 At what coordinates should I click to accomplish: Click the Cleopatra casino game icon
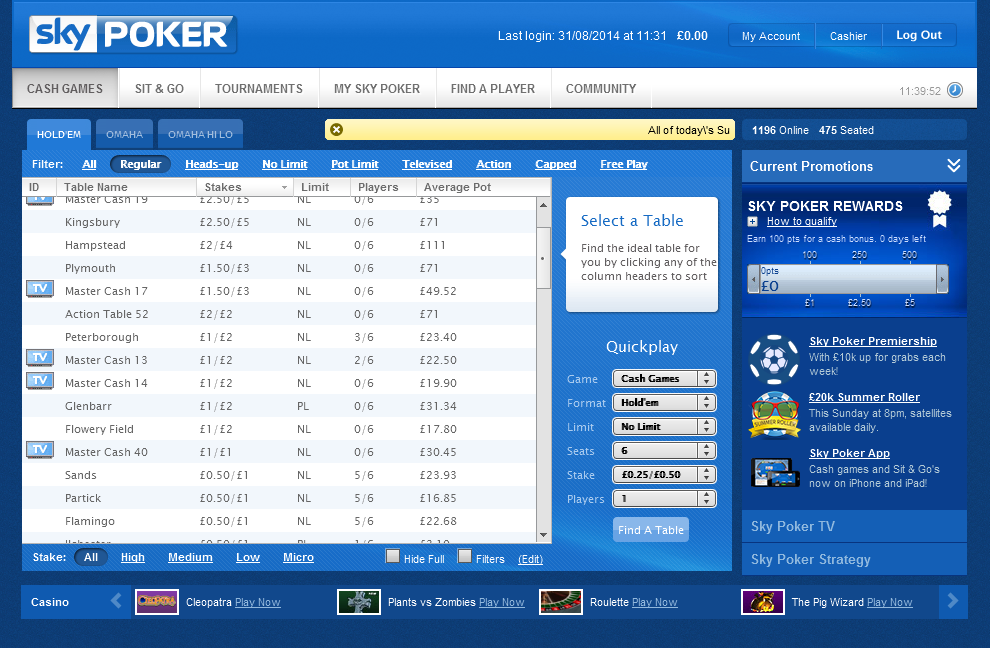coord(157,602)
